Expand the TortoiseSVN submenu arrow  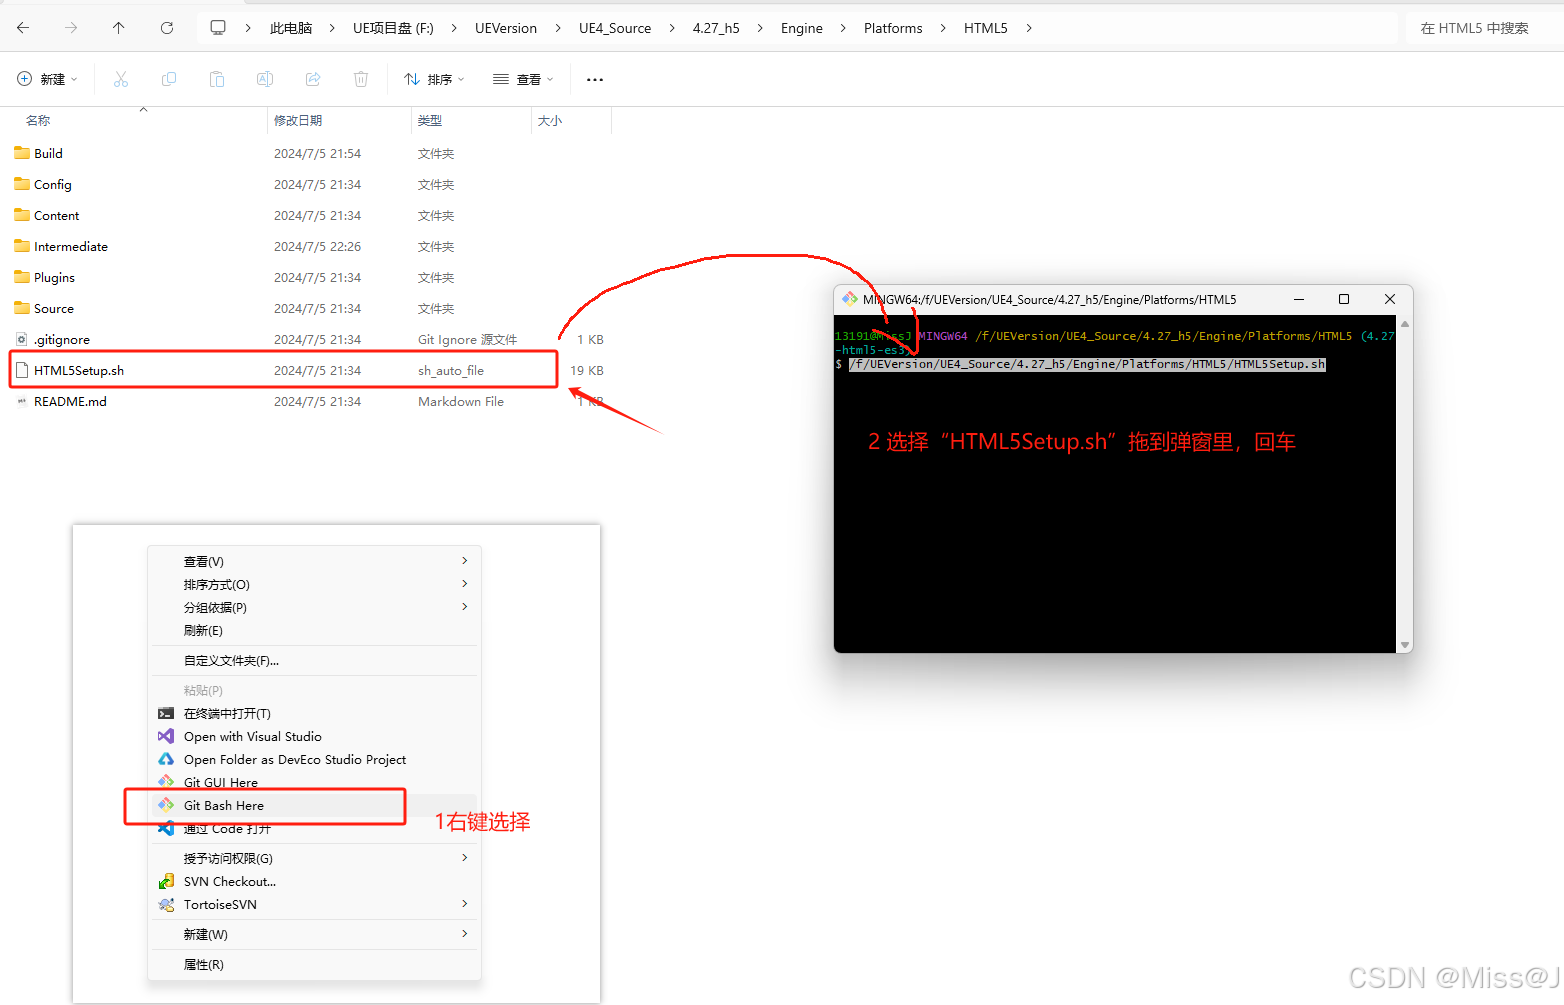tap(465, 904)
